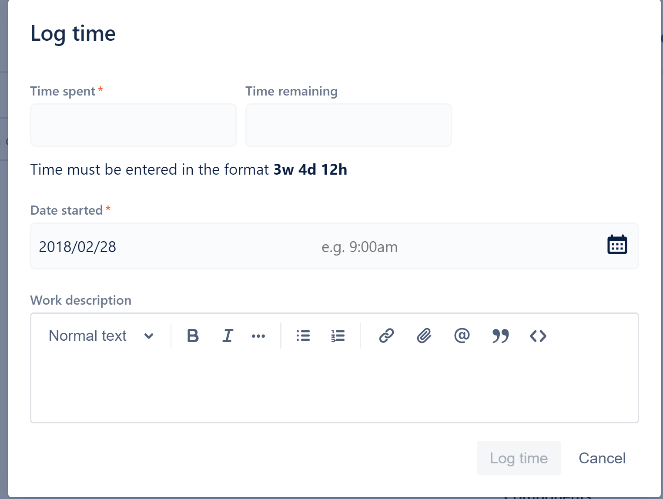
Task: Click the Time spent input field
Action: coord(133,125)
